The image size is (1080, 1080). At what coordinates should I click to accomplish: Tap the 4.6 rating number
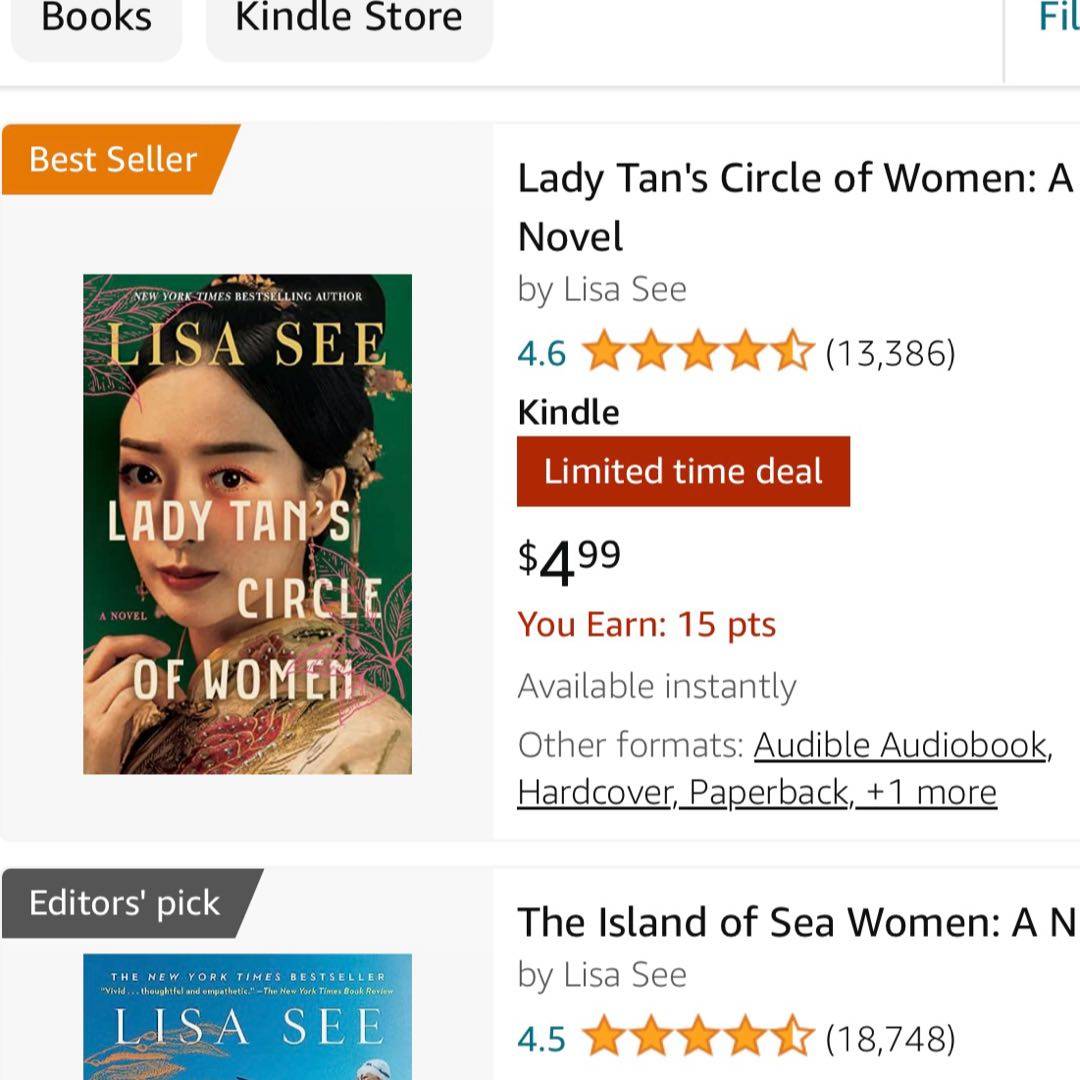[x=541, y=353]
